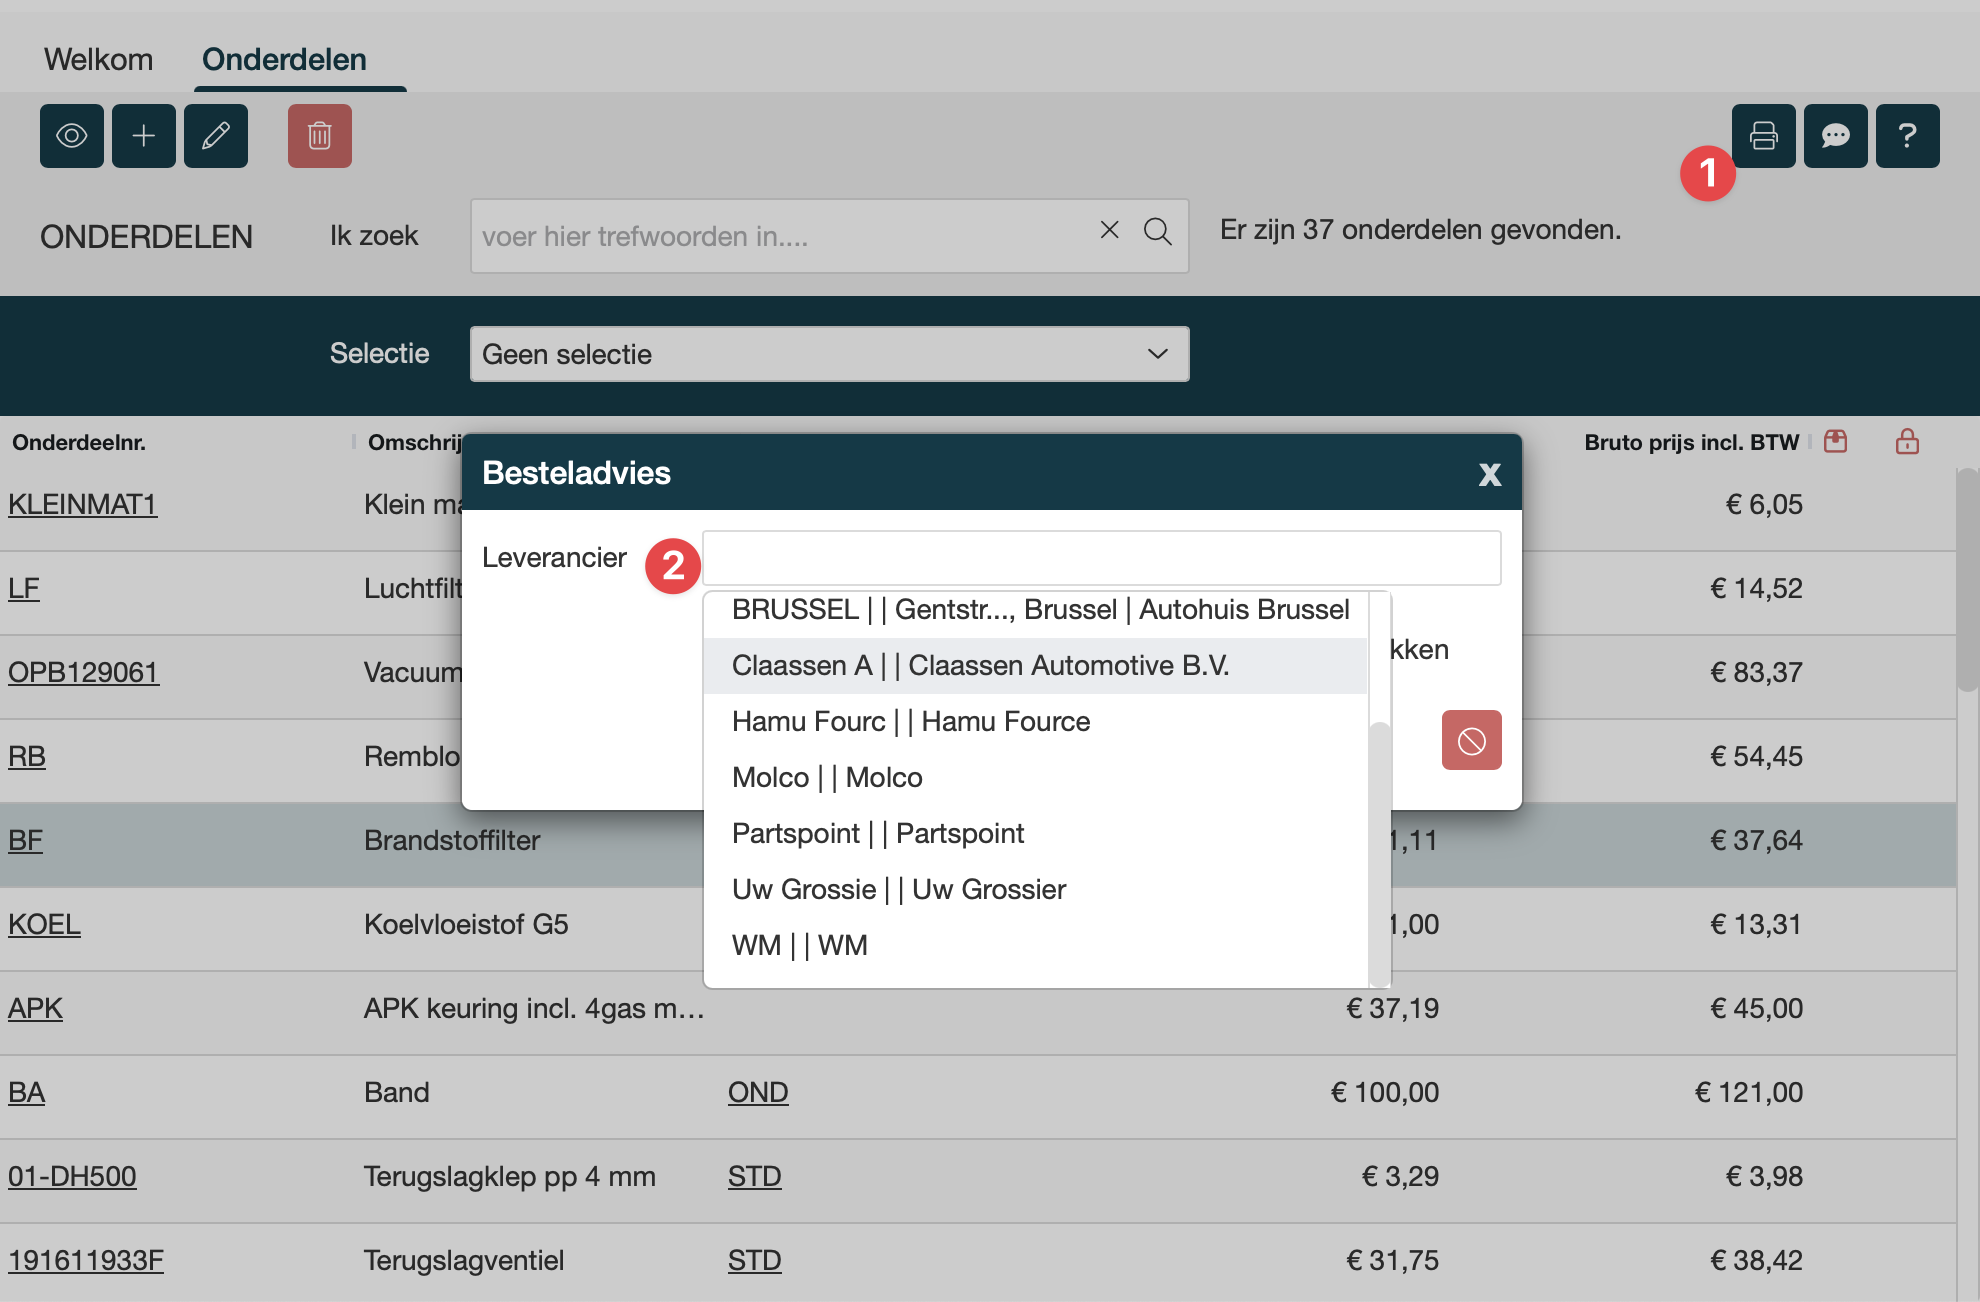Open the chat speech bubble button
The width and height of the screenshot is (1980, 1302).
pyautogui.click(x=1836, y=136)
